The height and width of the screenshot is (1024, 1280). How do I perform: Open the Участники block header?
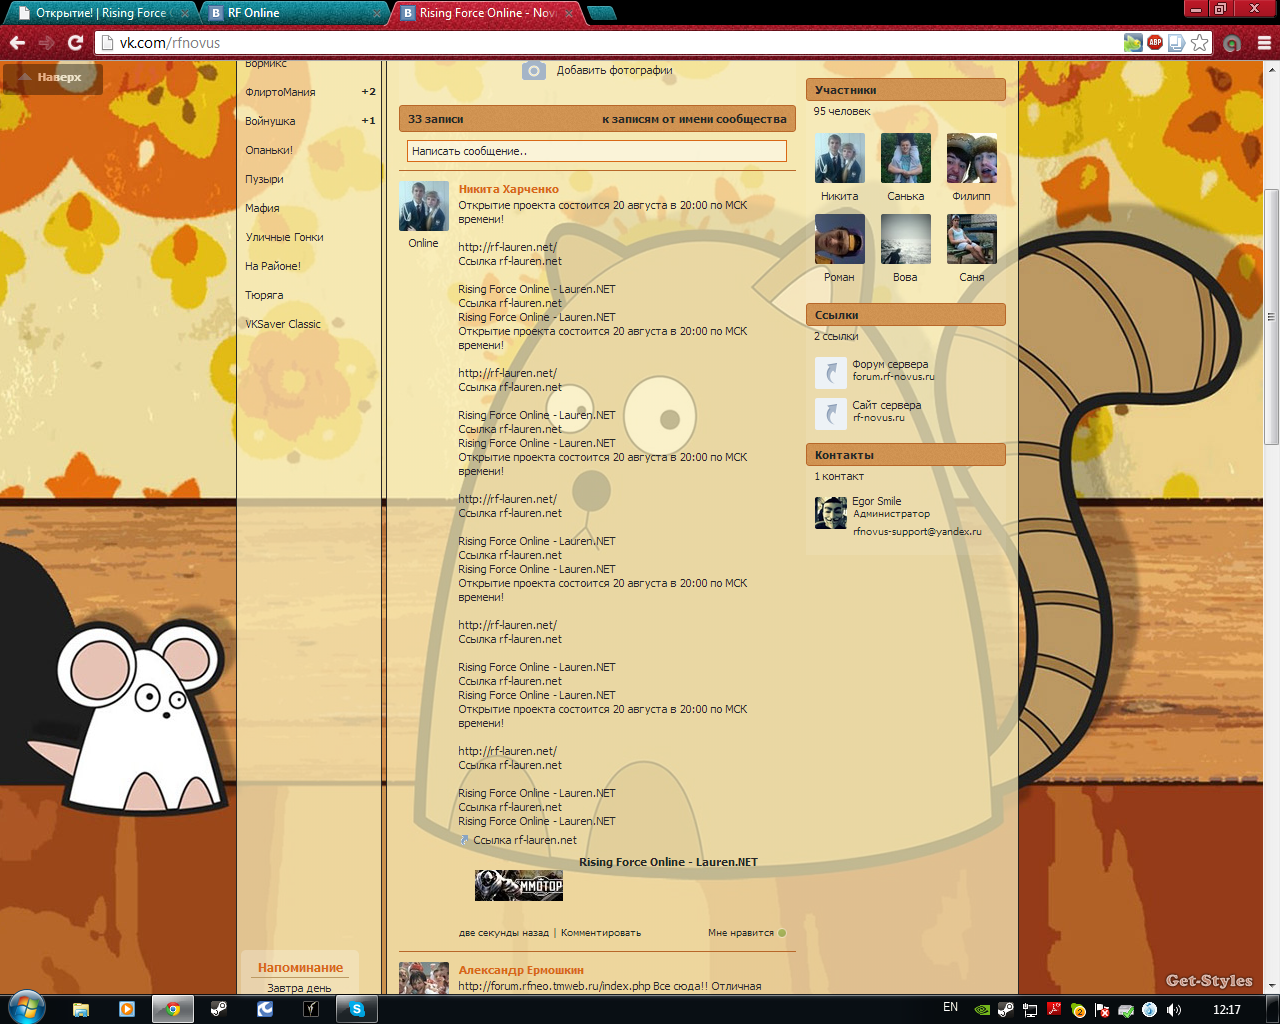click(x=906, y=90)
